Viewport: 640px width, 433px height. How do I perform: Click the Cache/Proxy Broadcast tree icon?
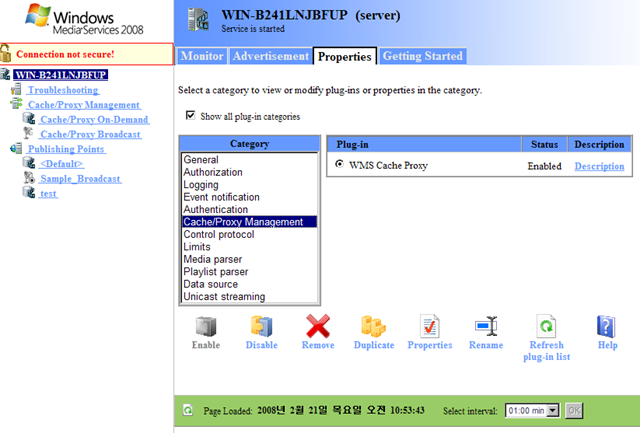pos(29,133)
